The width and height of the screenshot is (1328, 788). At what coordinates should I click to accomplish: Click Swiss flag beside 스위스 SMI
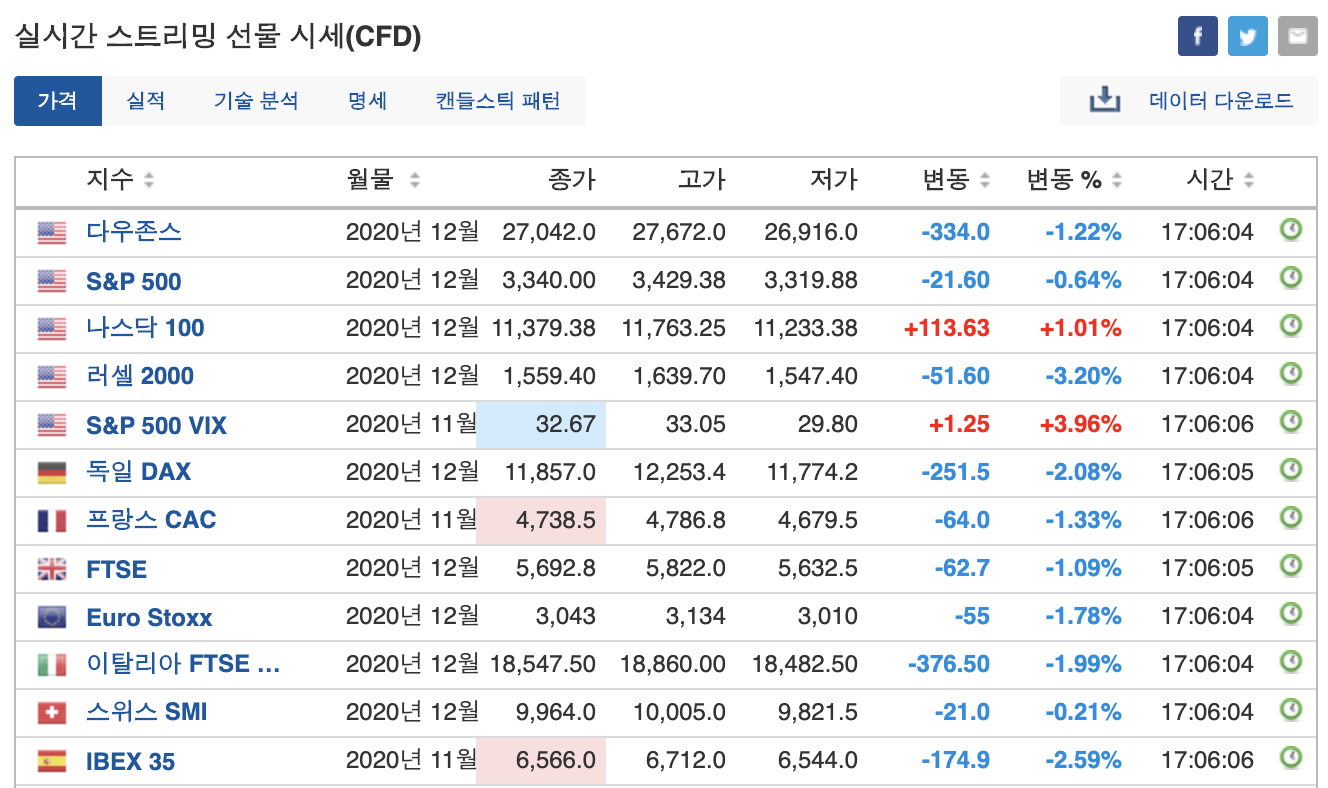(52, 713)
